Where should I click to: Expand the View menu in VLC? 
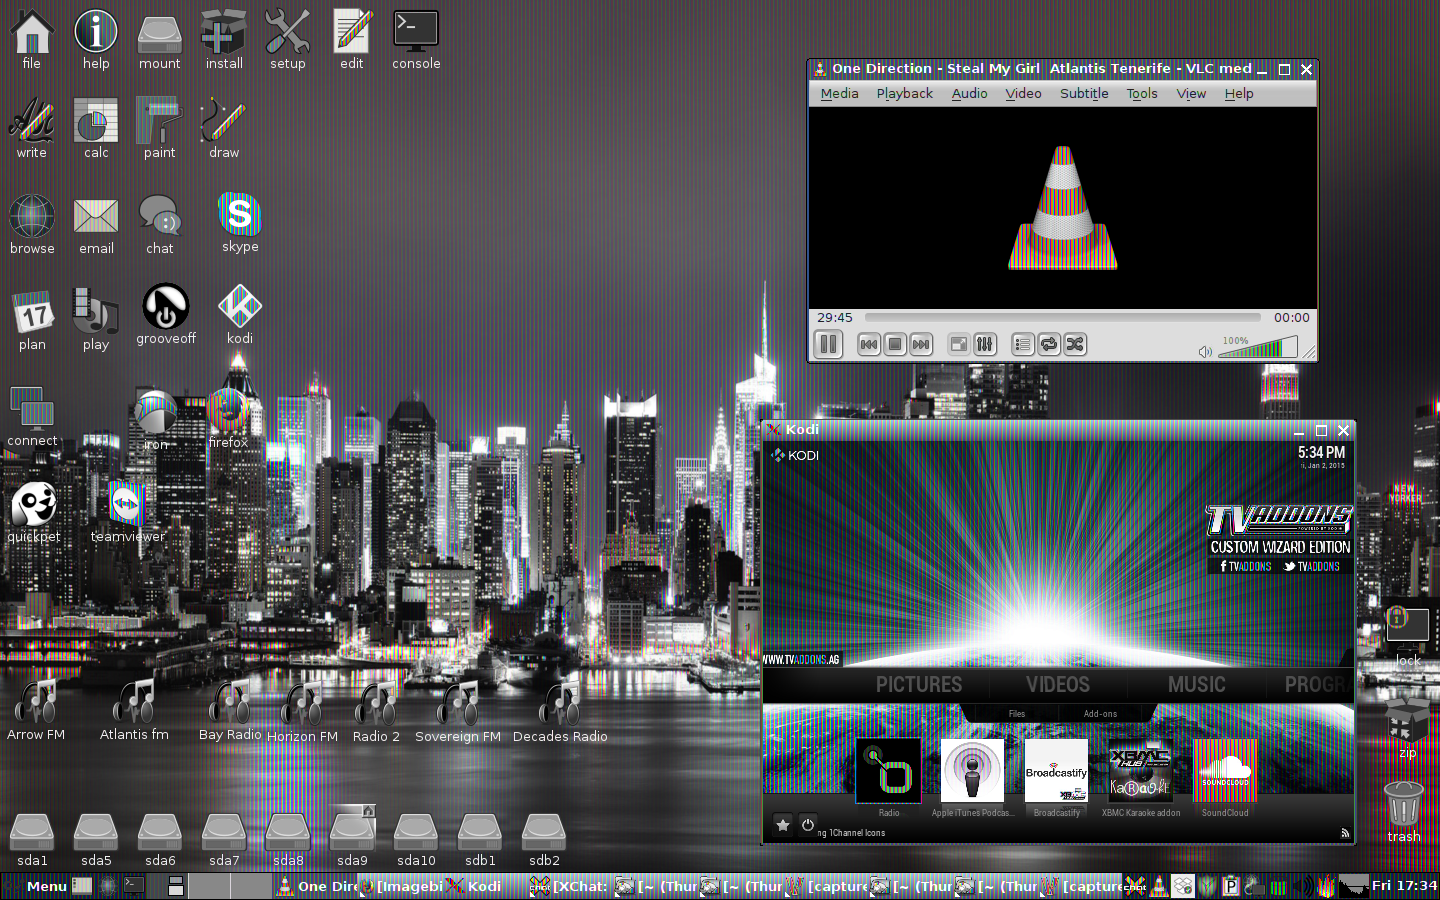point(1191,93)
